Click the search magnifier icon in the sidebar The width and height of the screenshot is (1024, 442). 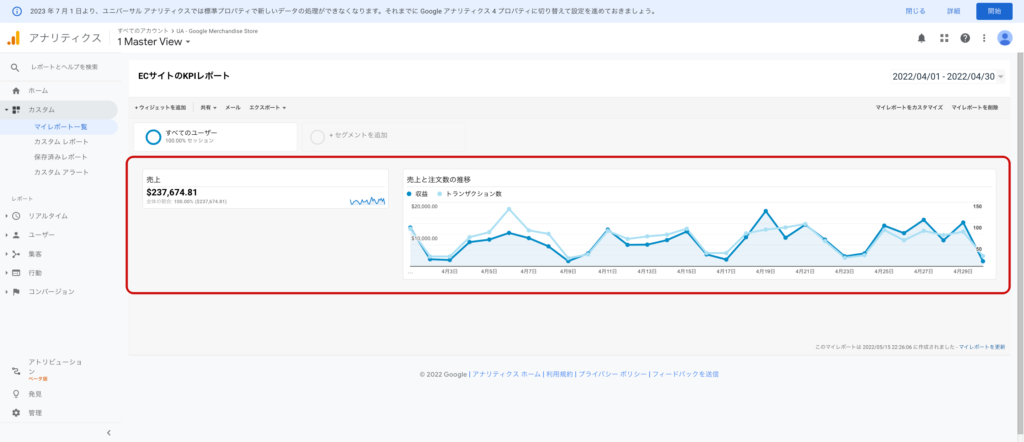click(x=15, y=67)
